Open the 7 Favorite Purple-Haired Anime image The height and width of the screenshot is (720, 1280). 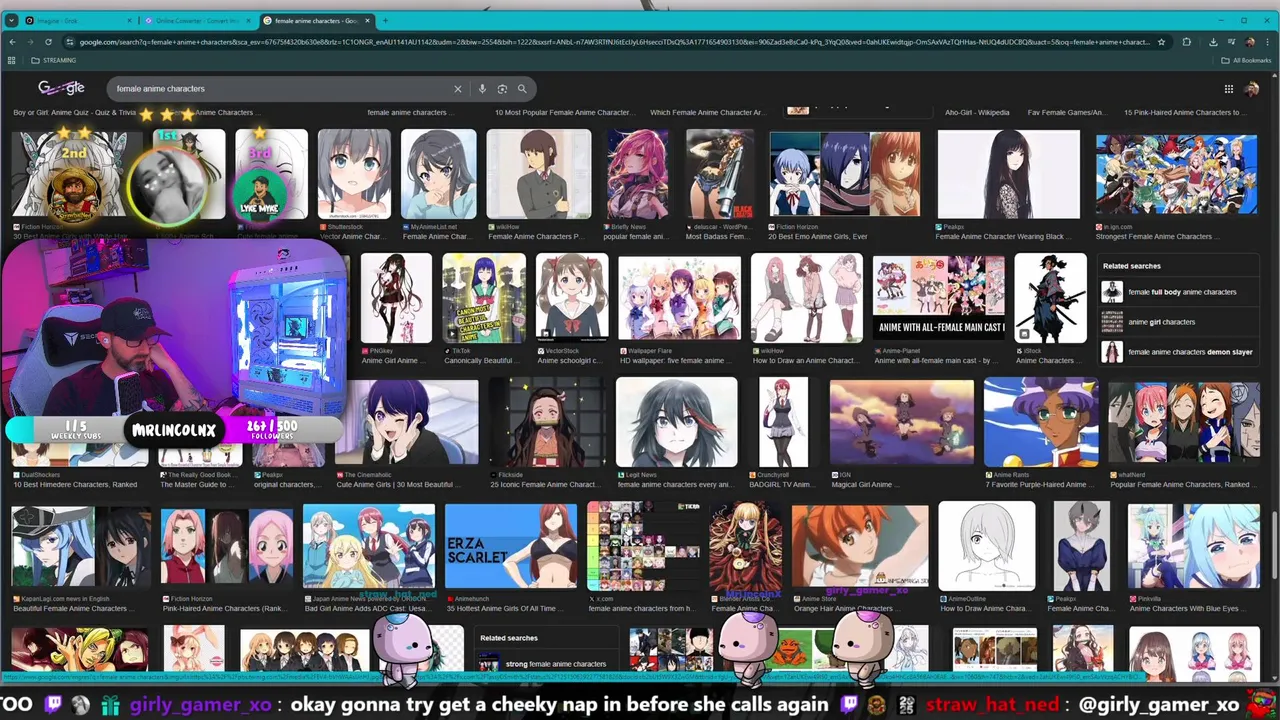click(1041, 421)
